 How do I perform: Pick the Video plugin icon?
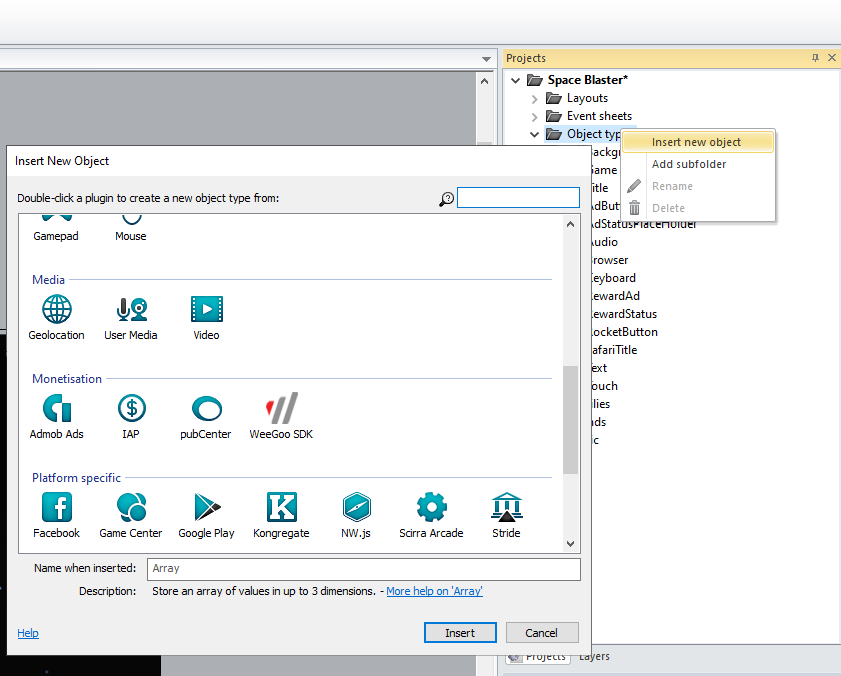[x=206, y=309]
